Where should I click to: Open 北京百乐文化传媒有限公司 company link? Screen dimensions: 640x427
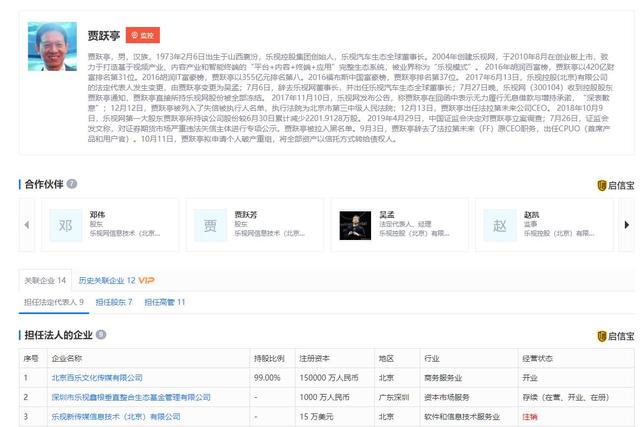(97, 378)
